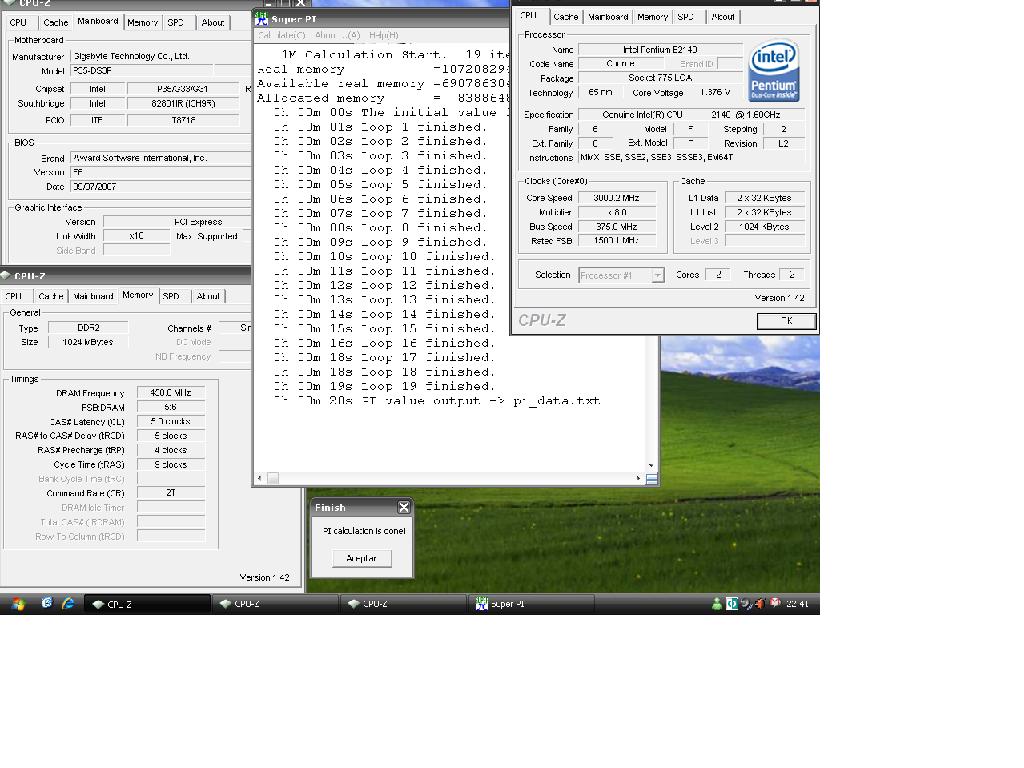Image resolution: width=1024 pixels, height=768 pixels.
Task: Click the 'Allocated memory' line in Super PI
Action: pyautogui.click(x=383, y=98)
